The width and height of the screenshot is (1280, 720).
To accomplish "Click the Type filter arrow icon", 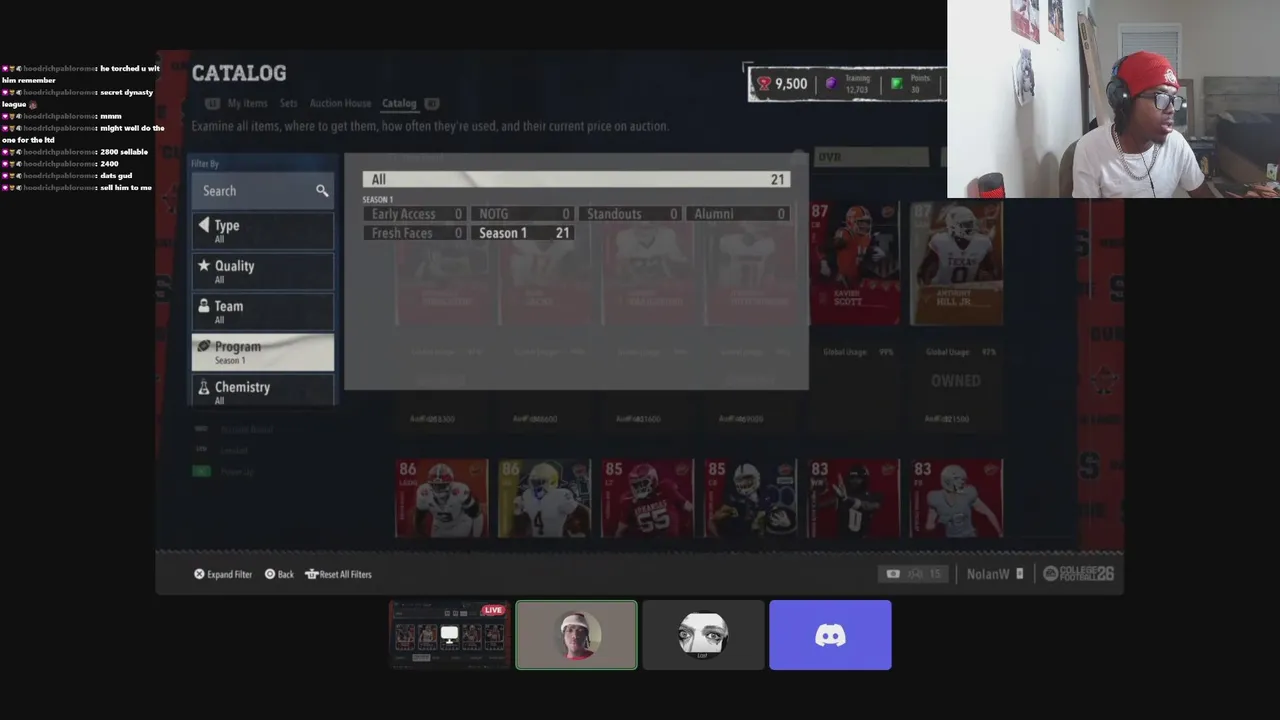I will click(x=204, y=225).
